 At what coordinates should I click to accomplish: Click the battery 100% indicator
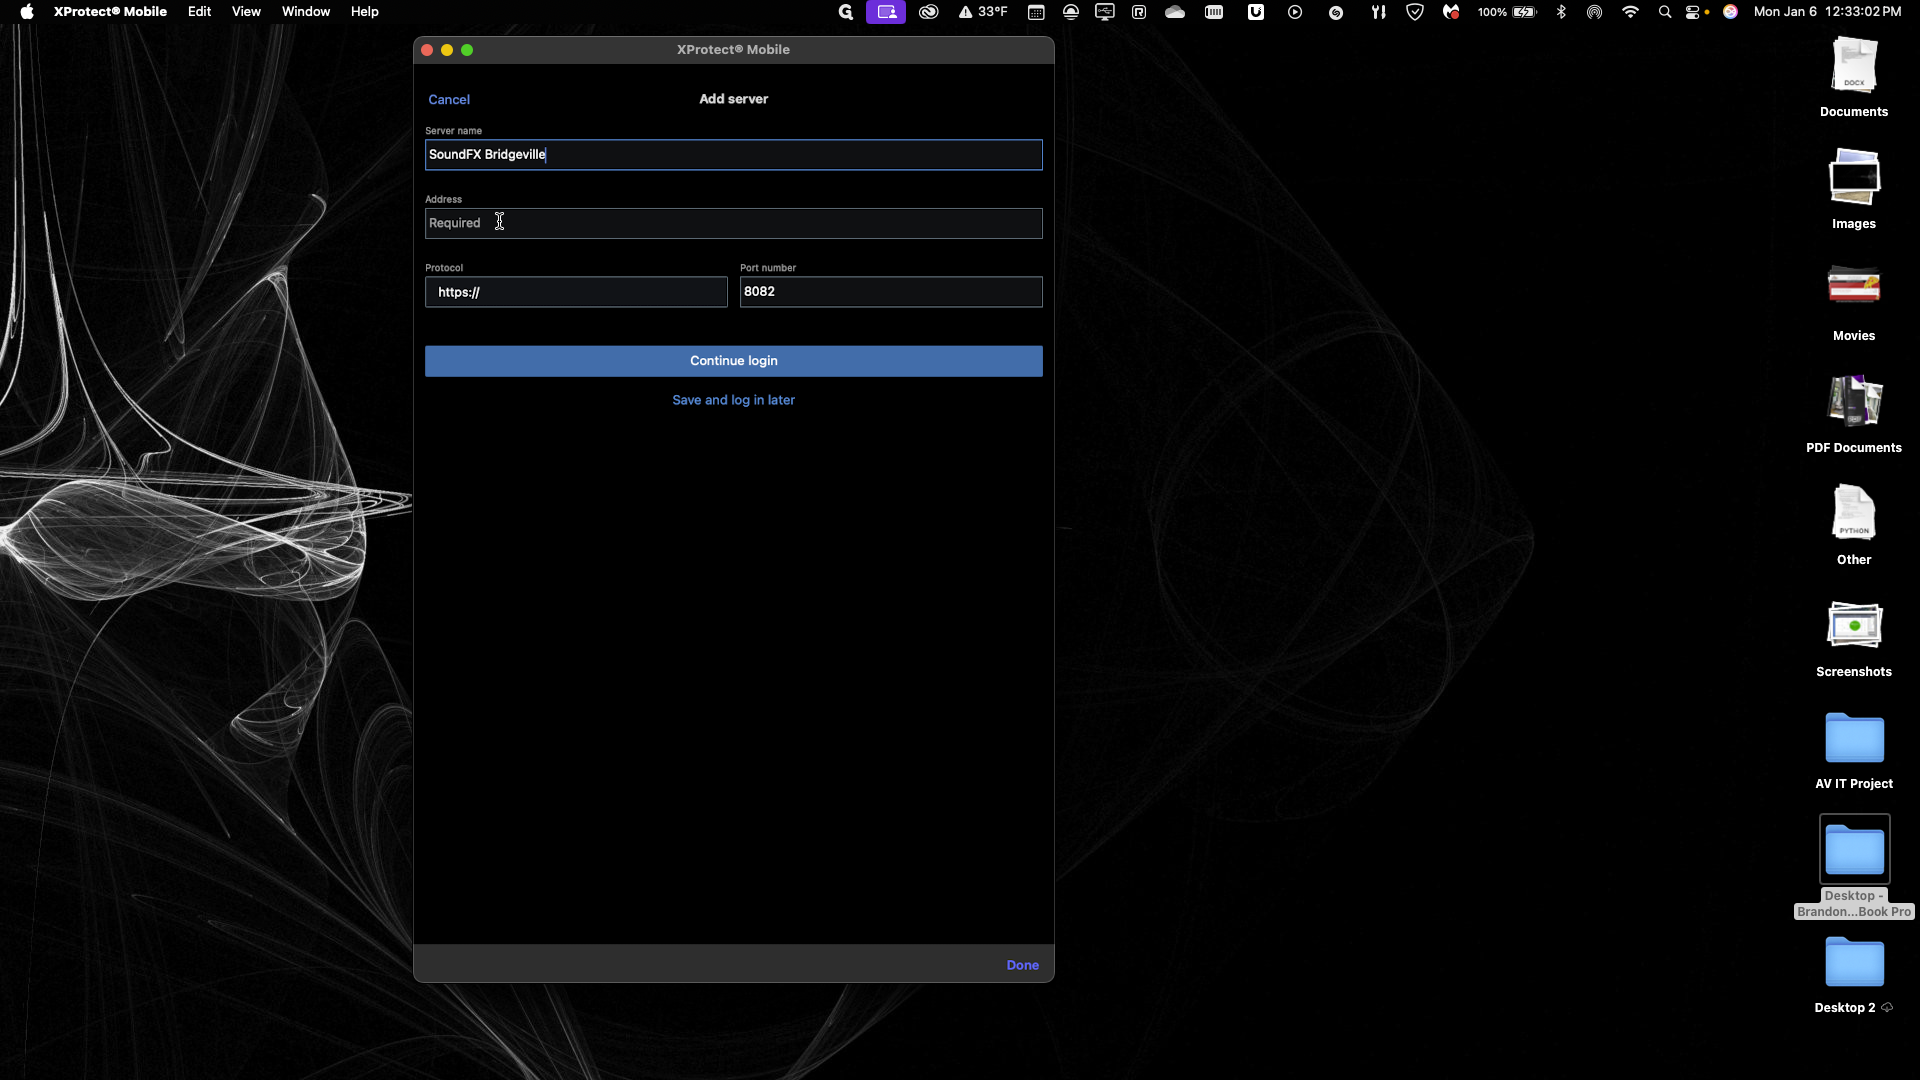click(x=1507, y=12)
